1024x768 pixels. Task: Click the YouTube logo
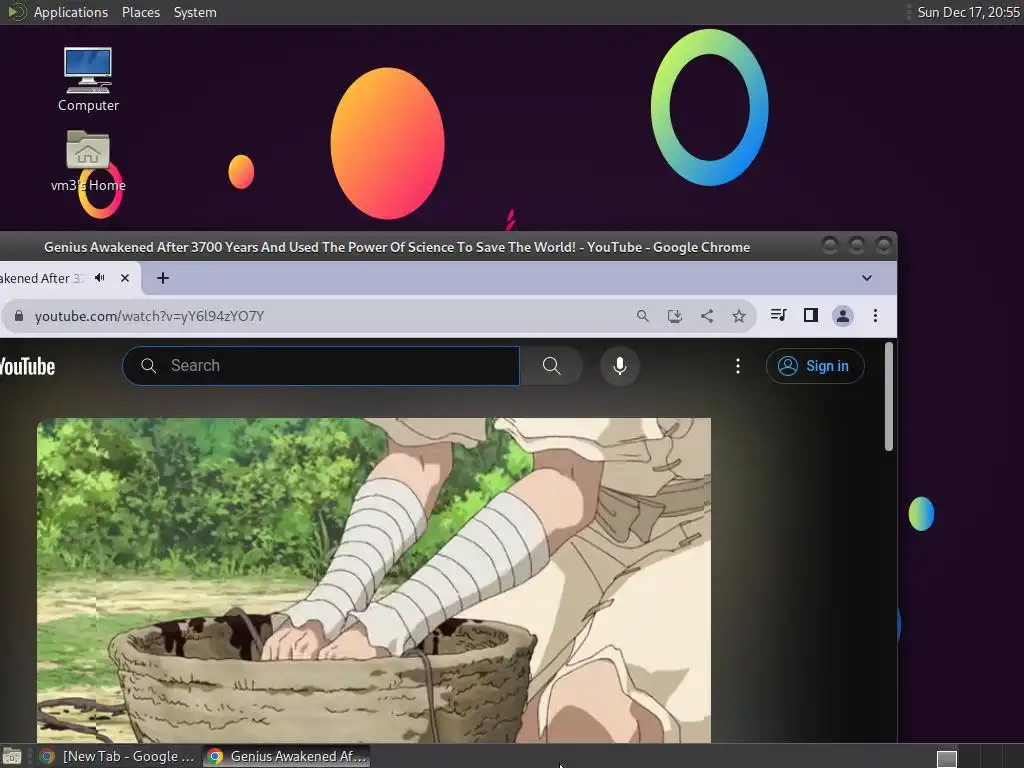[27, 366]
